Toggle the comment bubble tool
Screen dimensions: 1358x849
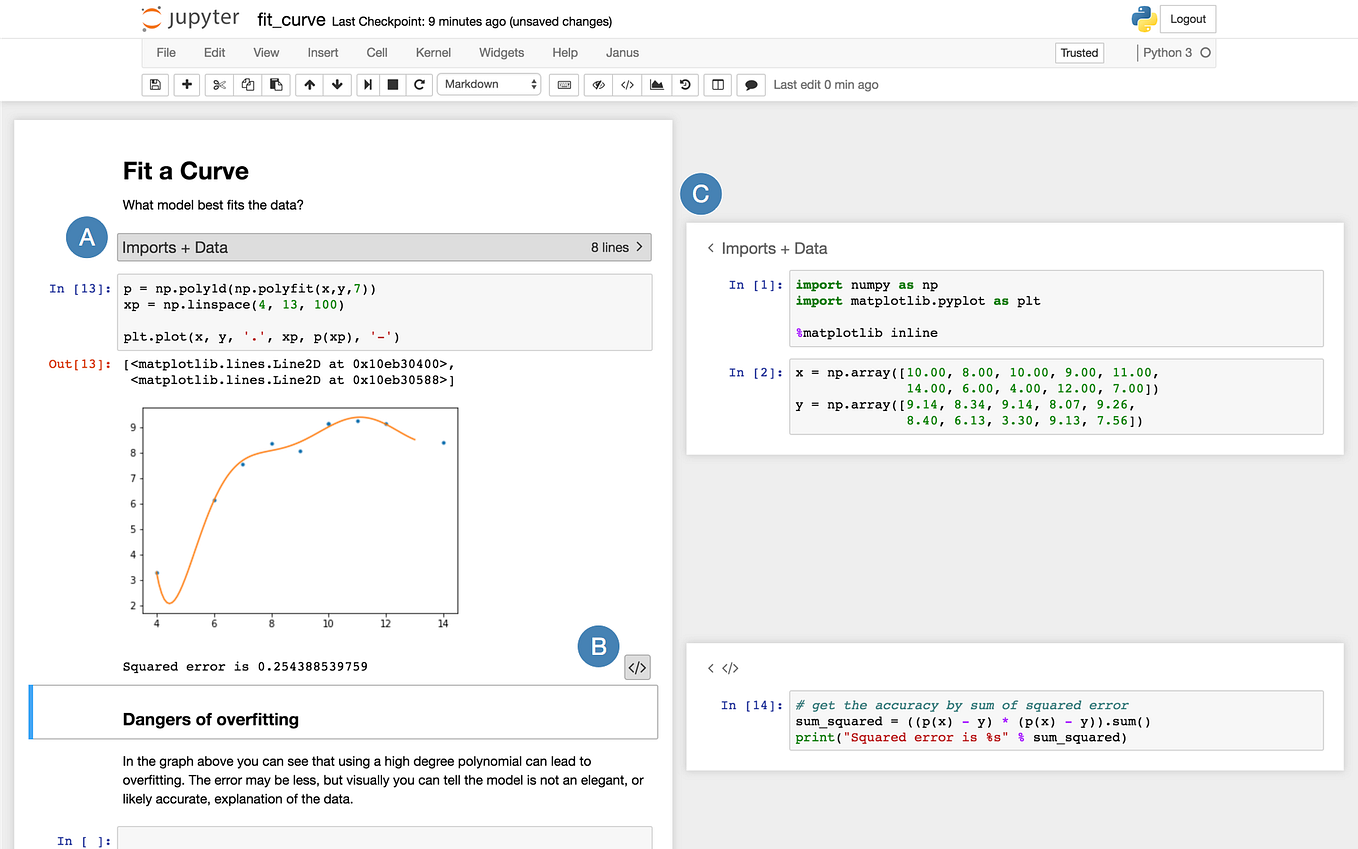point(750,85)
